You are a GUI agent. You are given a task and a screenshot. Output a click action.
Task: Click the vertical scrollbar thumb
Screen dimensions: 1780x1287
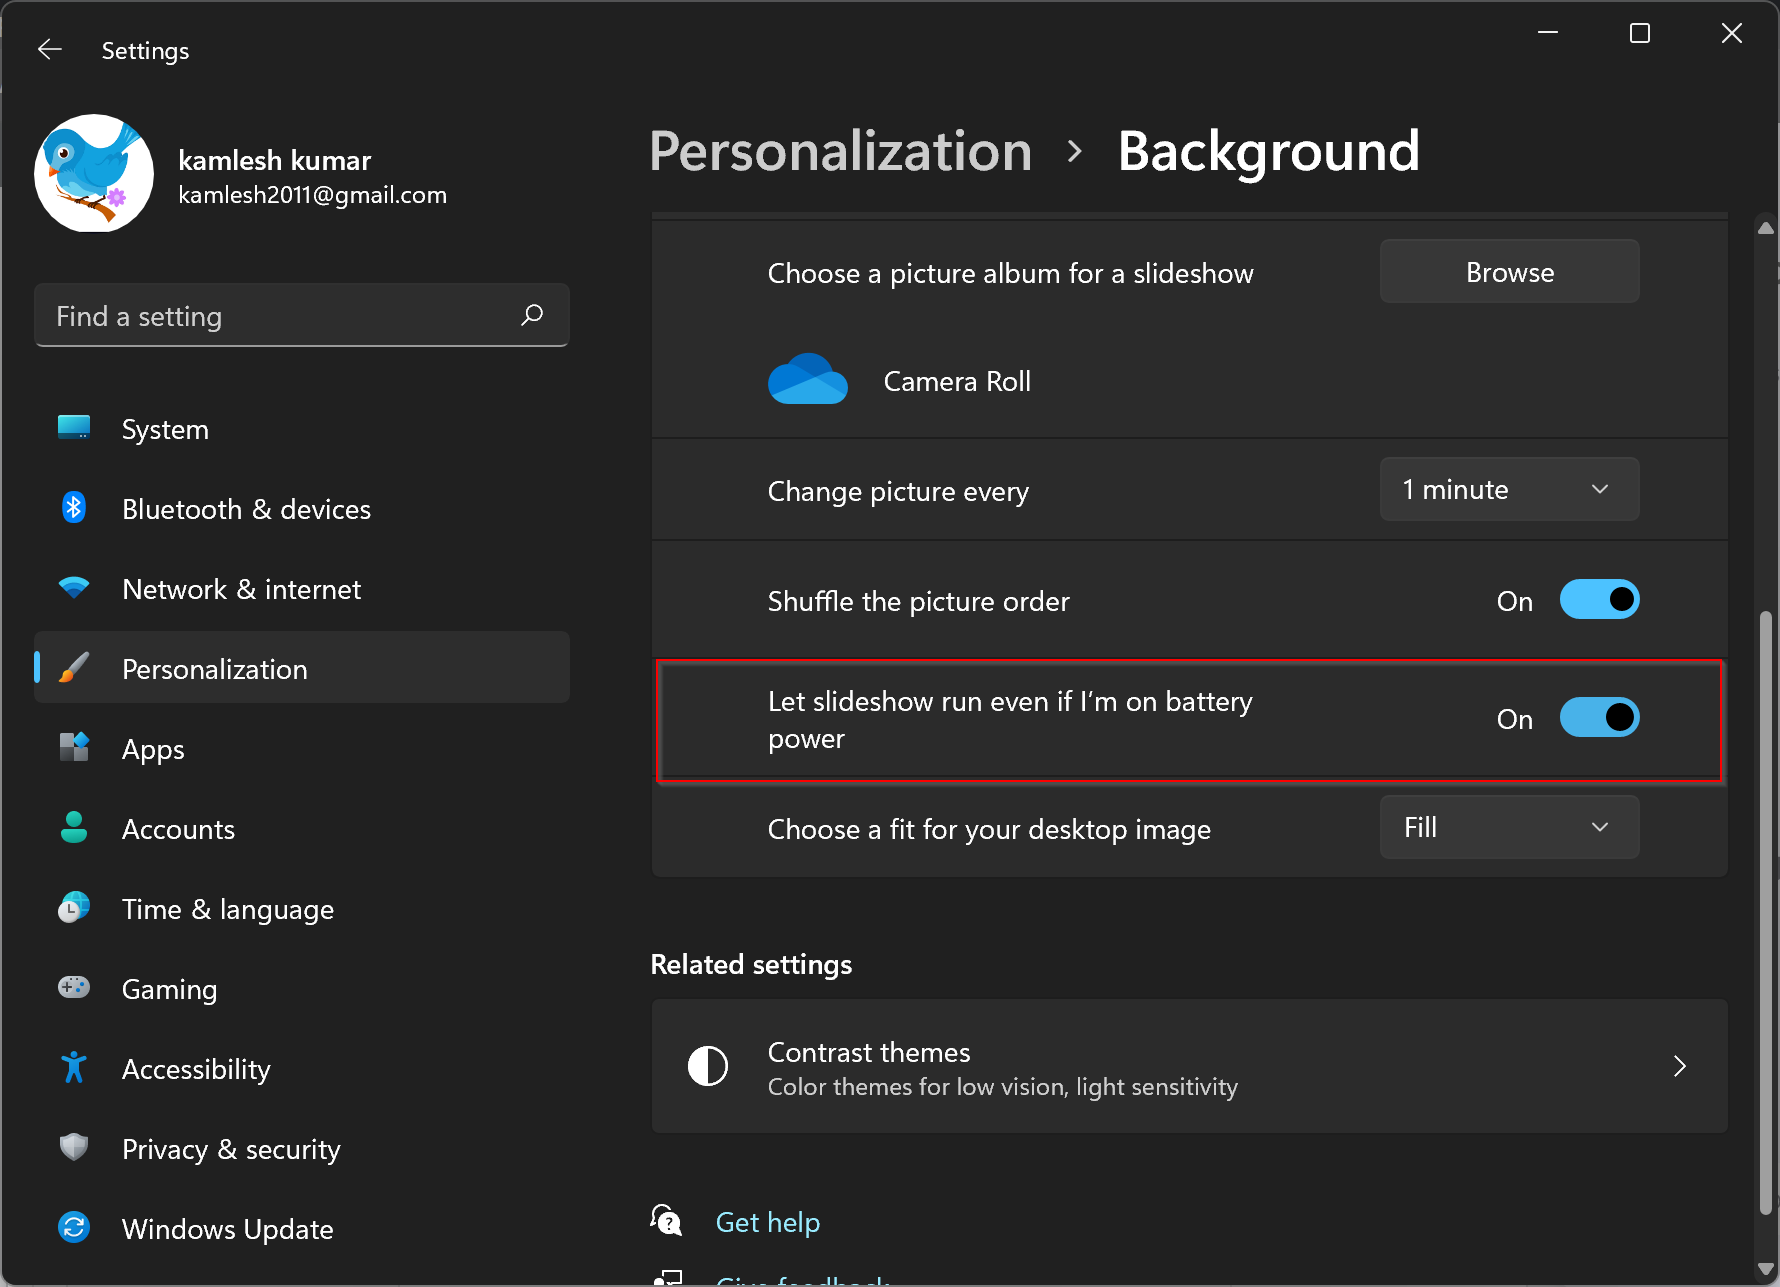tap(1766, 912)
